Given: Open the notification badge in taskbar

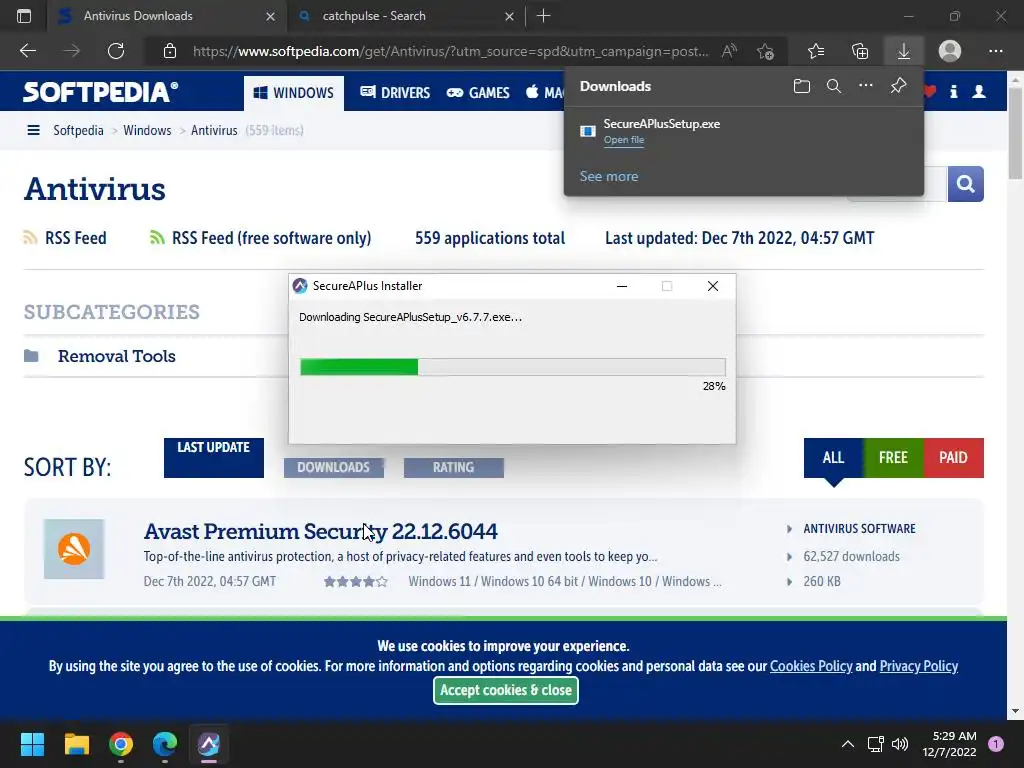Looking at the screenshot, I should tap(996, 744).
